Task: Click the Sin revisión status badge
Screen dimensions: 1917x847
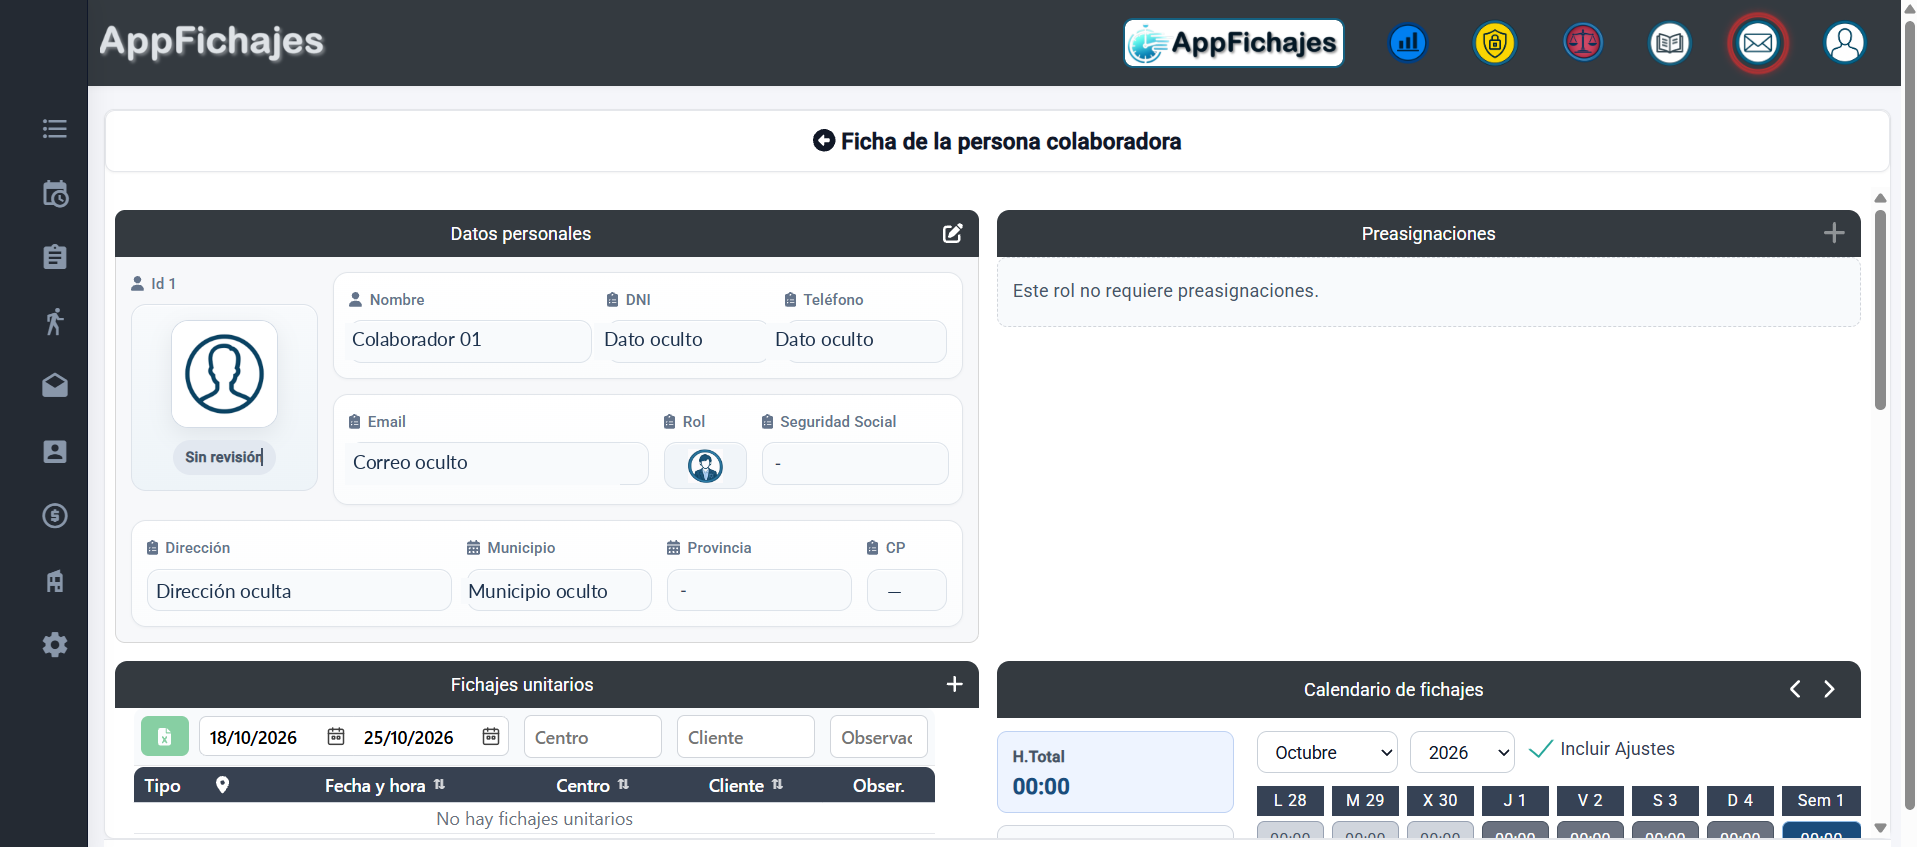Action: tap(224, 457)
